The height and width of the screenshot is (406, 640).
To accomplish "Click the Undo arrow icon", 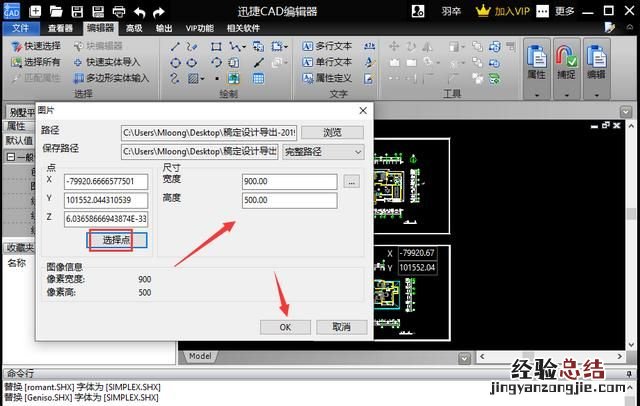I will click(139, 11).
